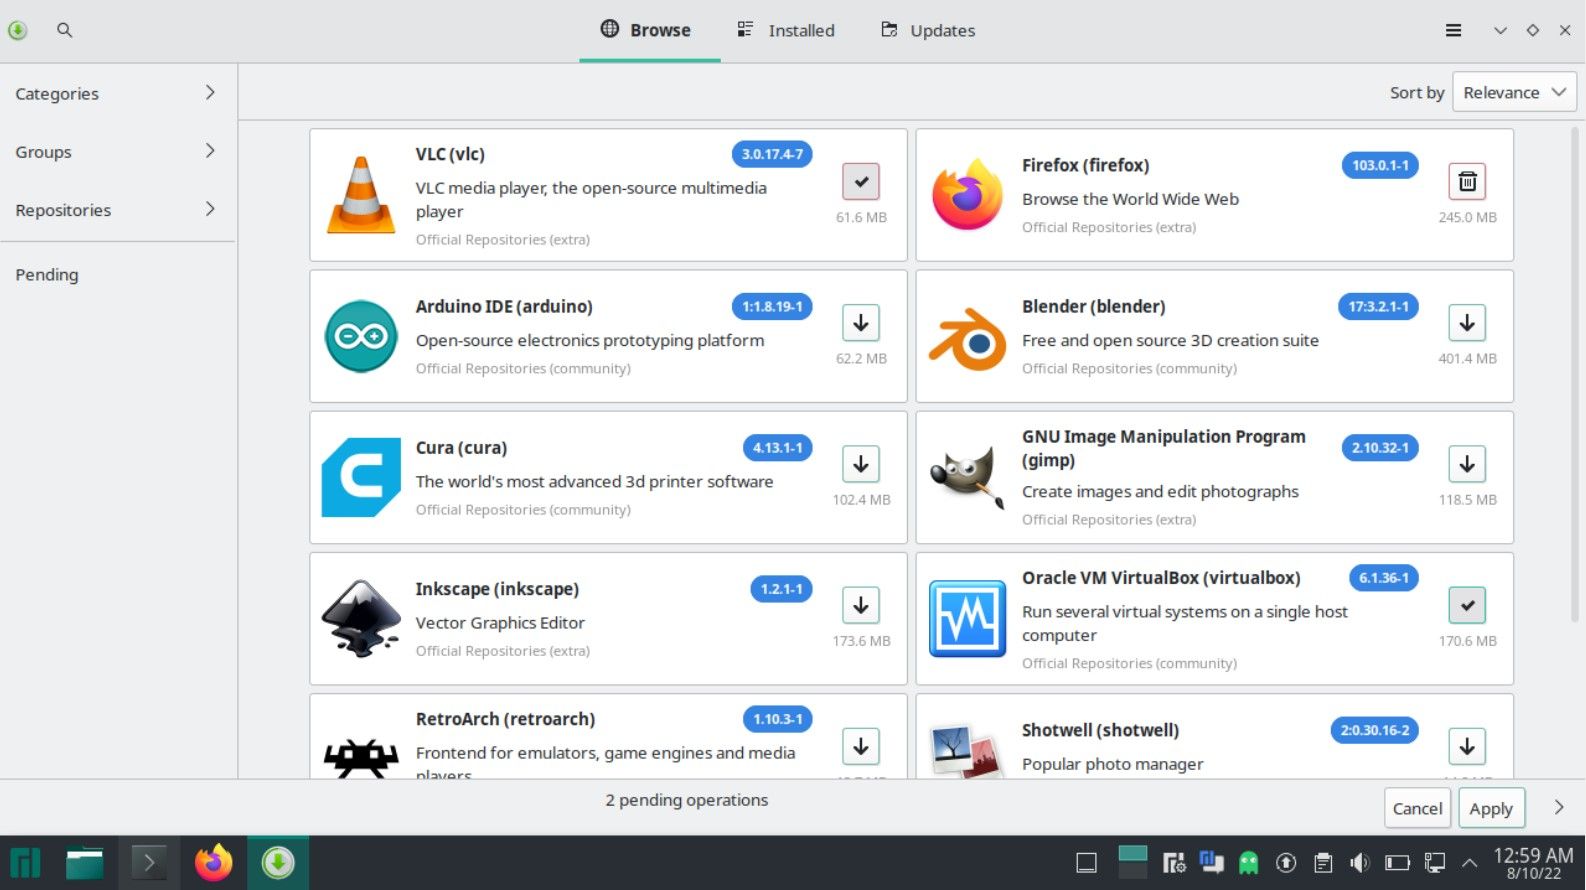1586x890 pixels.
Task: Install Cura via download arrow
Action: coord(861,464)
